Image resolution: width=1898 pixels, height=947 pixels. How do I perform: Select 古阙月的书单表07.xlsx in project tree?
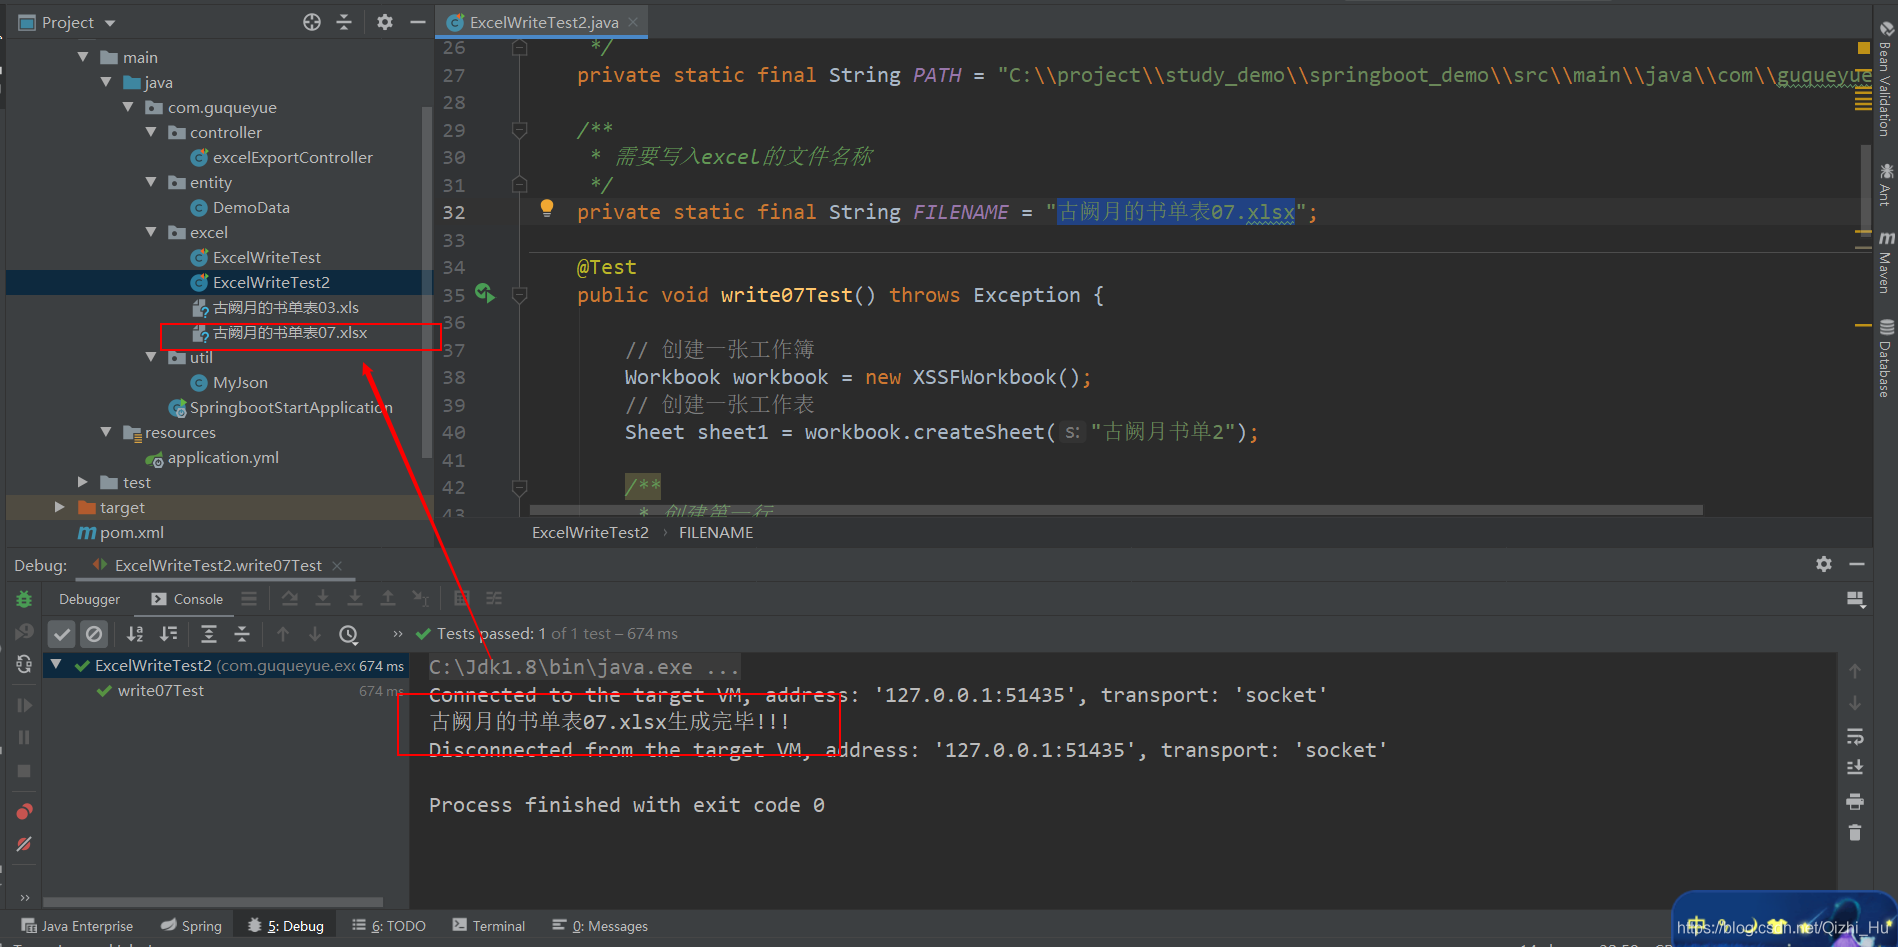pyautogui.click(x=279, y=333)
